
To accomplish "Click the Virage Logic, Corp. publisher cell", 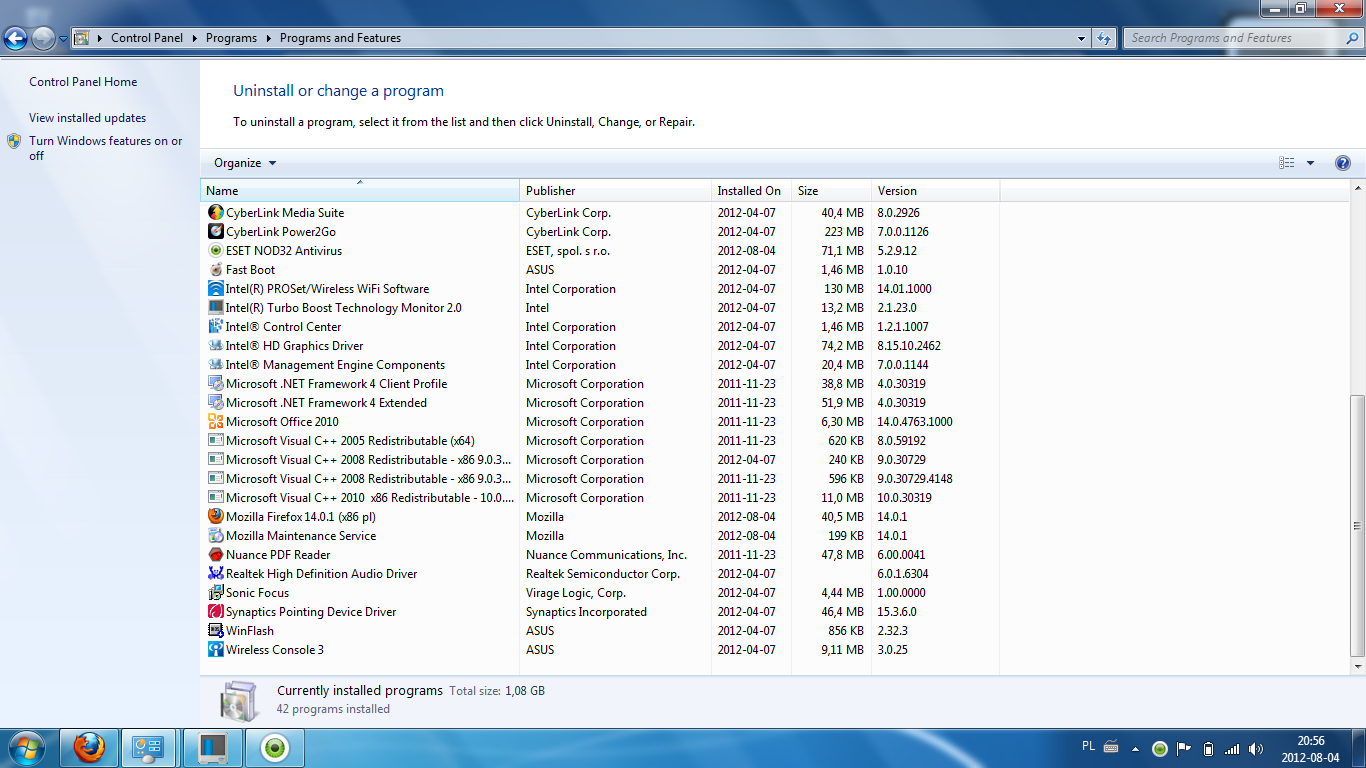I will 576,593.
